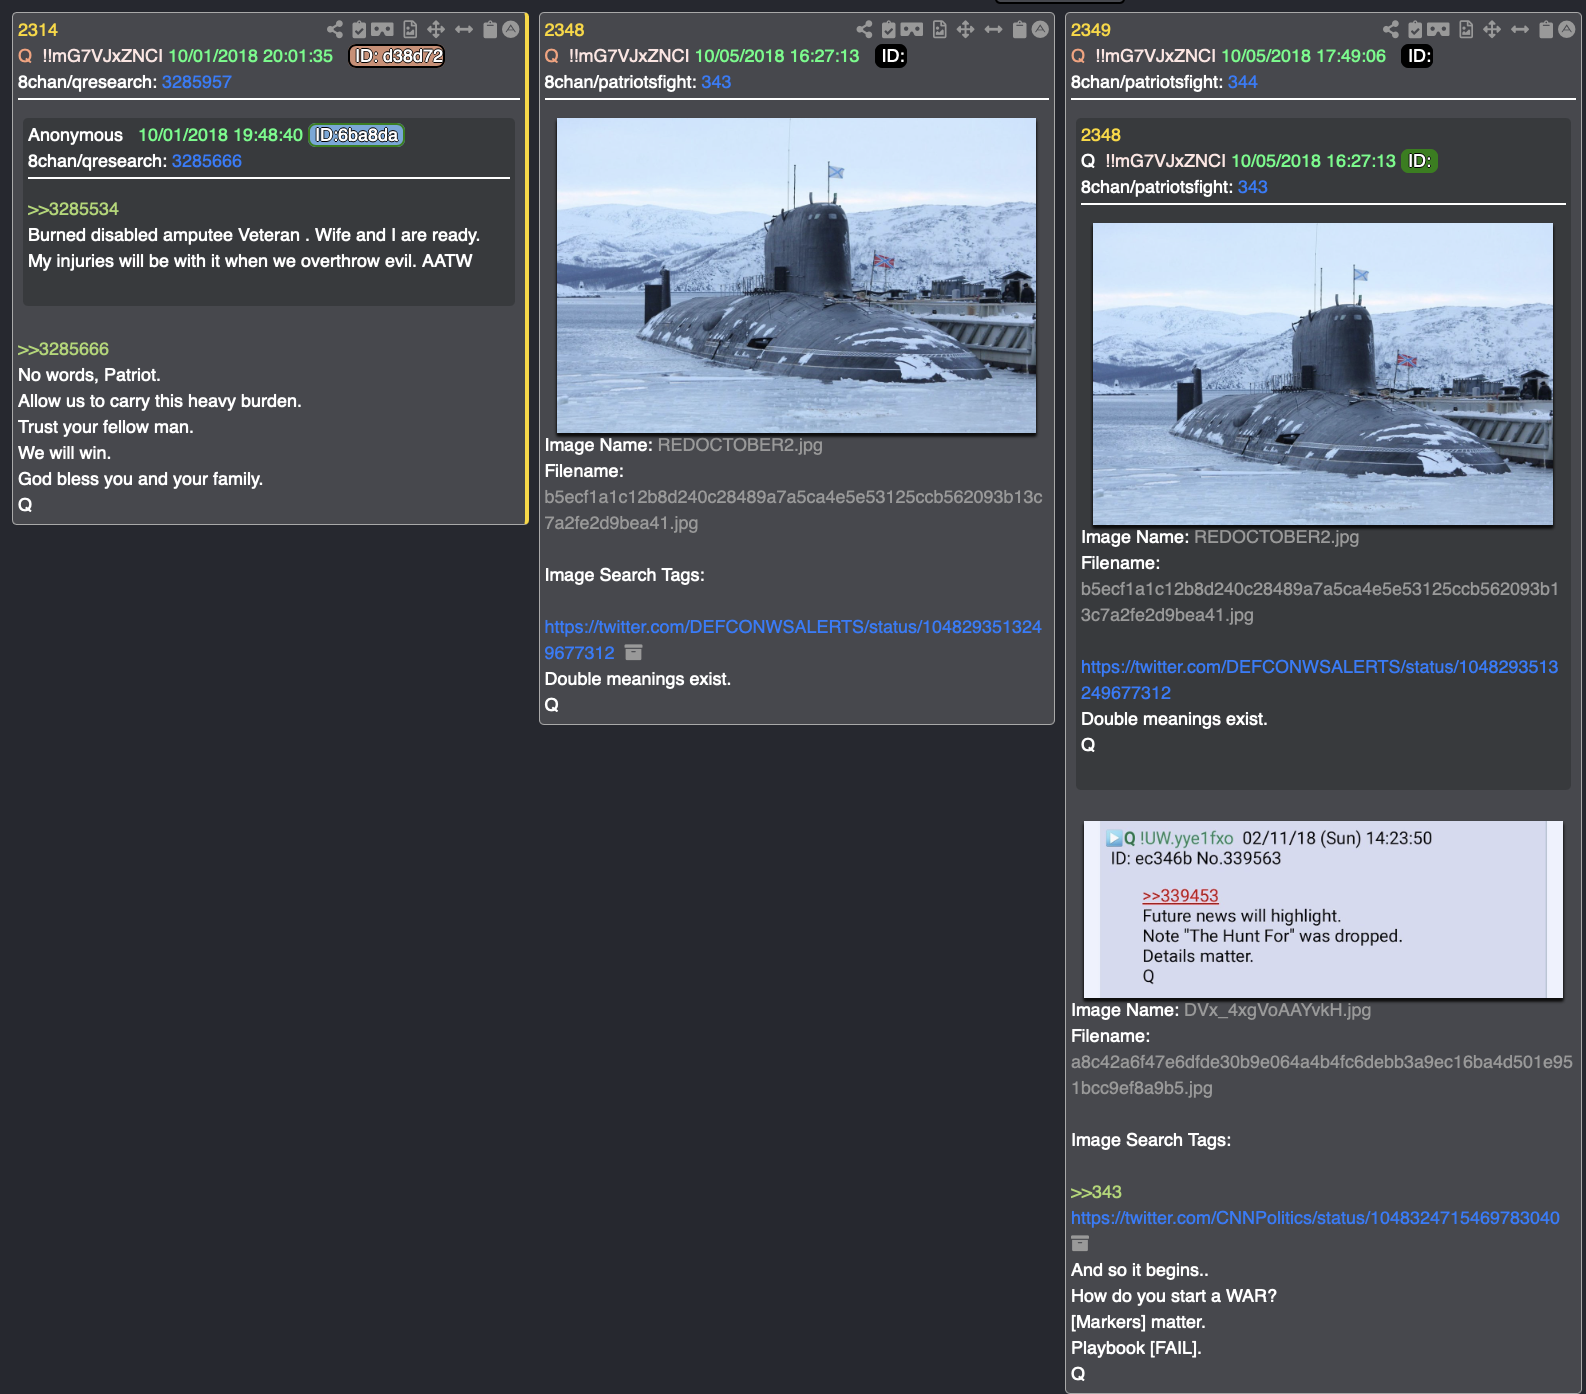Open submarine image in post 2348 card

point(796,275)
